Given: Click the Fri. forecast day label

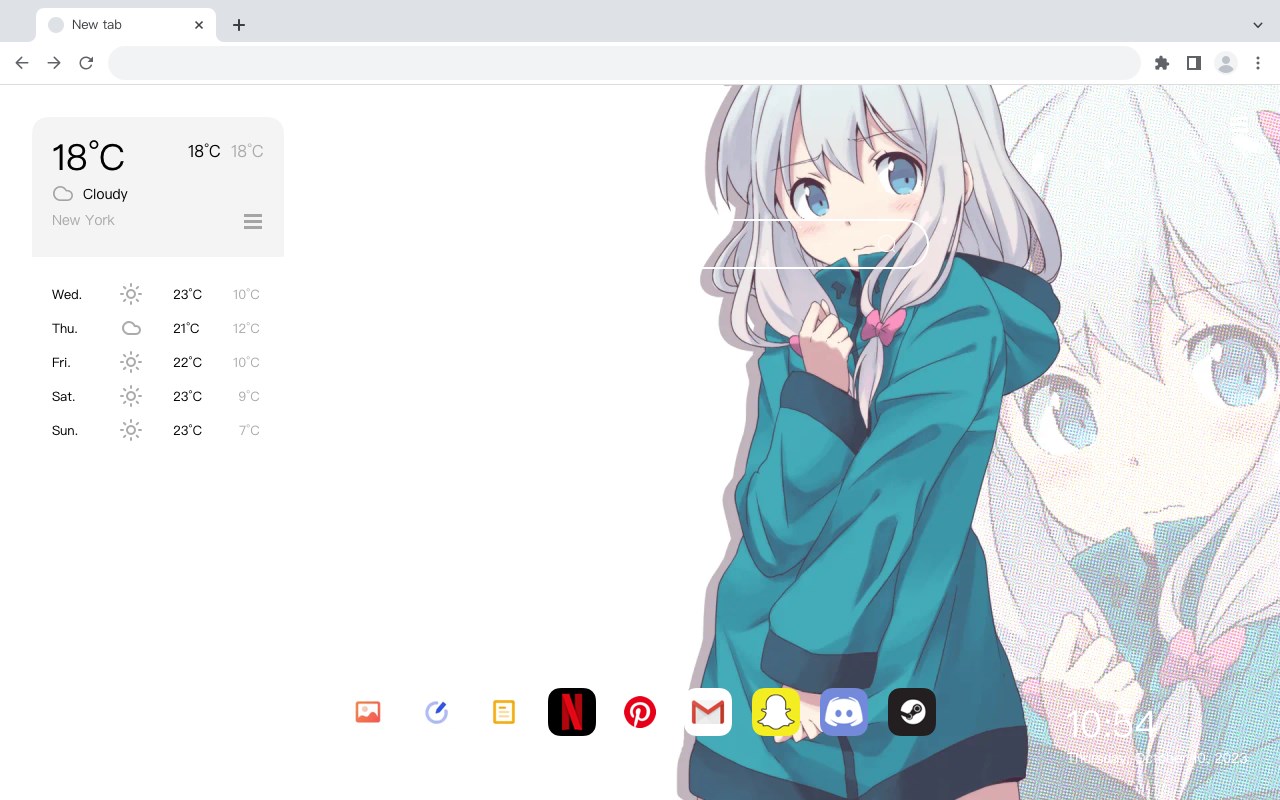Looking at the screenshot, I should (63, 362).
